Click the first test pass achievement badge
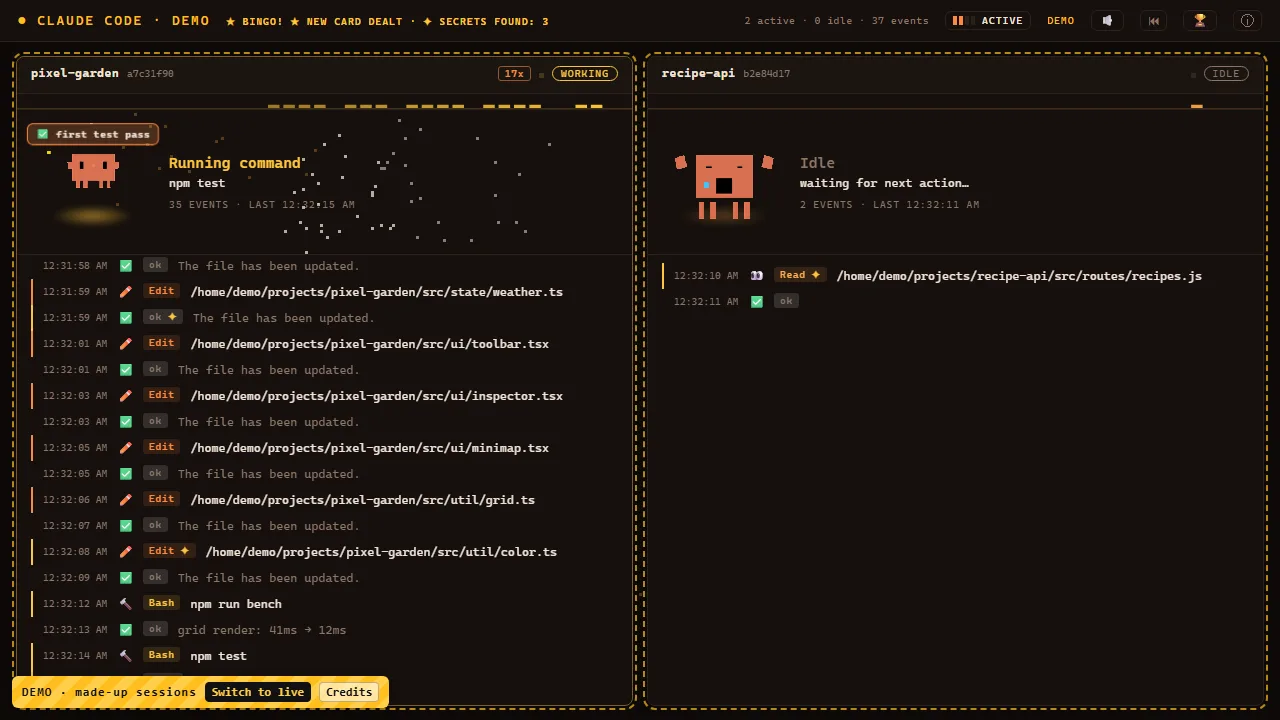 pos(93,134)
